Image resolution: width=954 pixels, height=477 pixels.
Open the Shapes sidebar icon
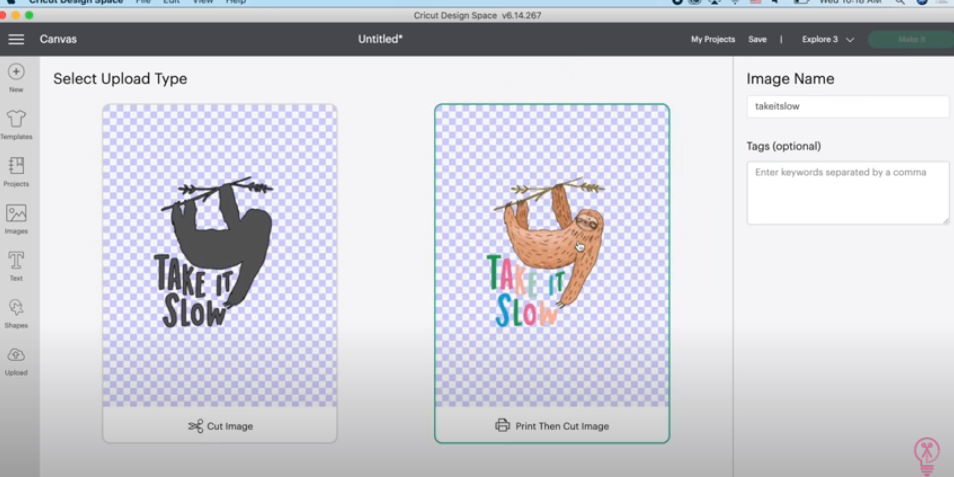click(16, 307)
